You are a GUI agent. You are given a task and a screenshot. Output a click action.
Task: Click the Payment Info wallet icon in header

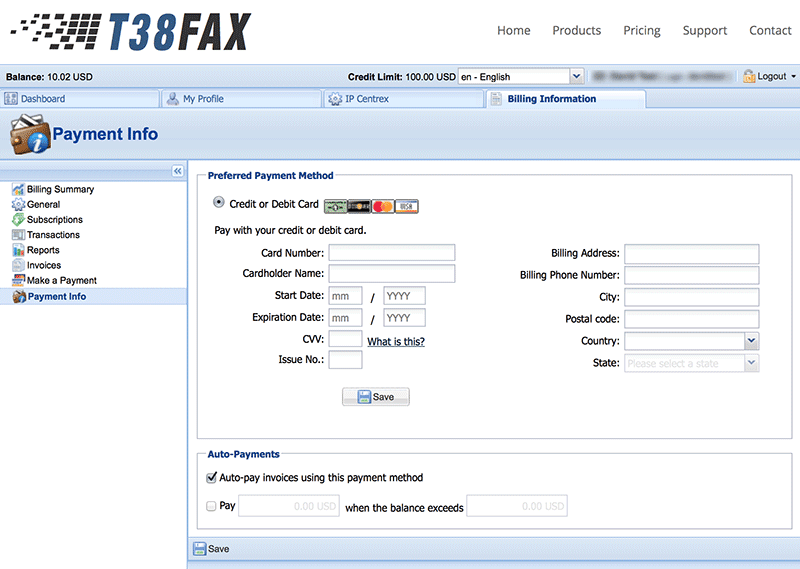[x=30, y=134]
